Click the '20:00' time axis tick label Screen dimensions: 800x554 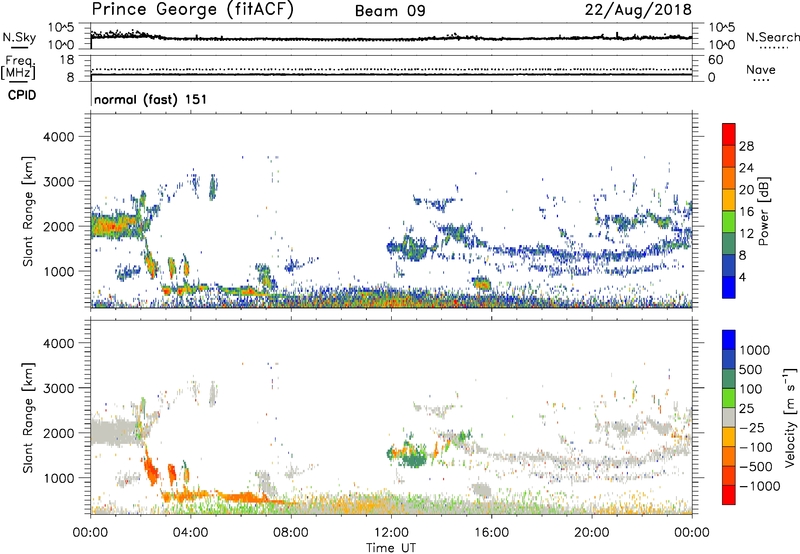(592, 533)
